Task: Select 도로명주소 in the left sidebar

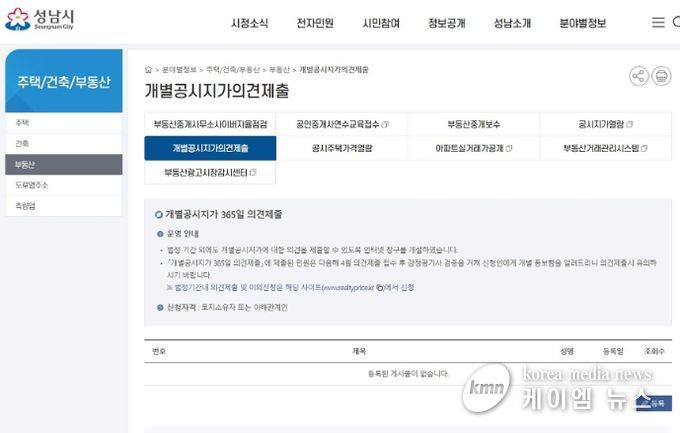Action: coord(64,185)
